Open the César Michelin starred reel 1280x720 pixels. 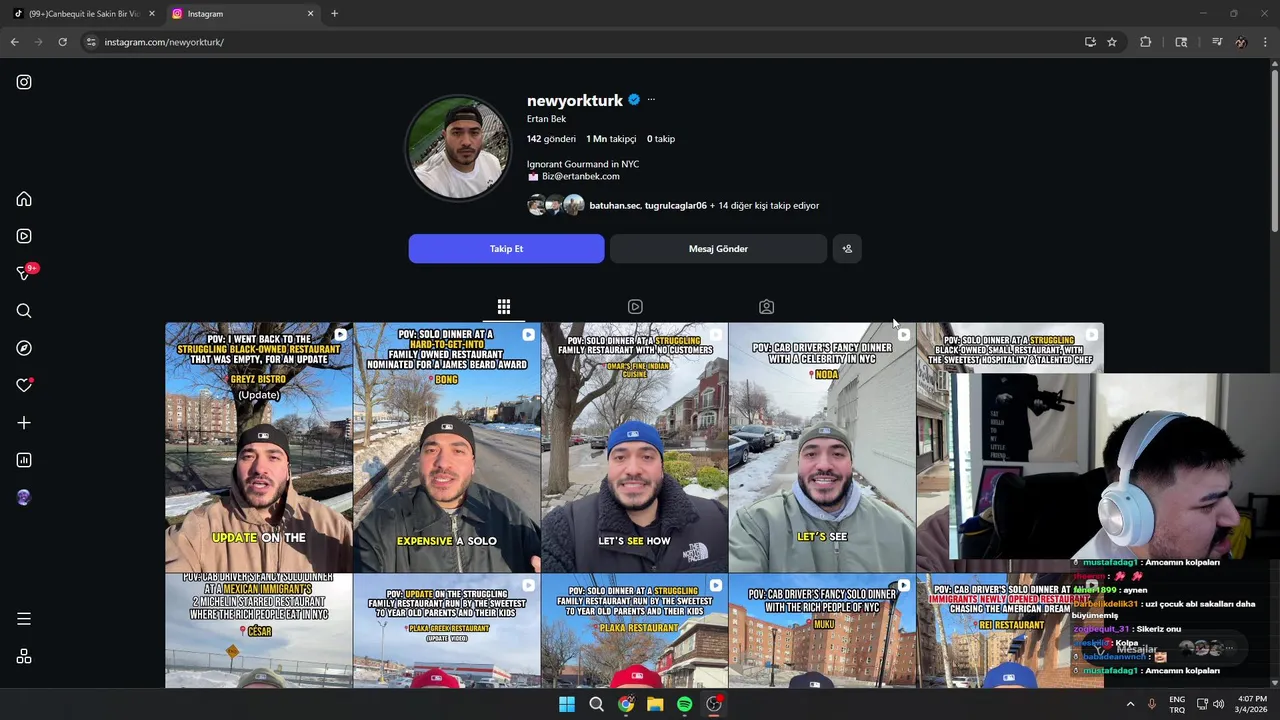tap(258, 631)
